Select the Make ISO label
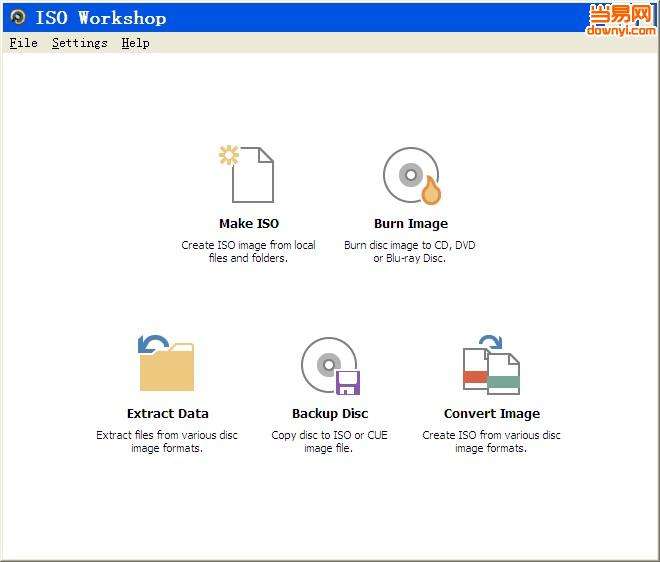 (x=249, y=224)
